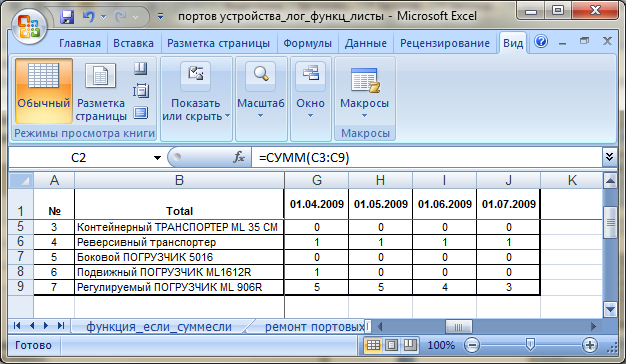Select Page Layout view status bar icon
This screenshot has width=626, height=364.
391,345
